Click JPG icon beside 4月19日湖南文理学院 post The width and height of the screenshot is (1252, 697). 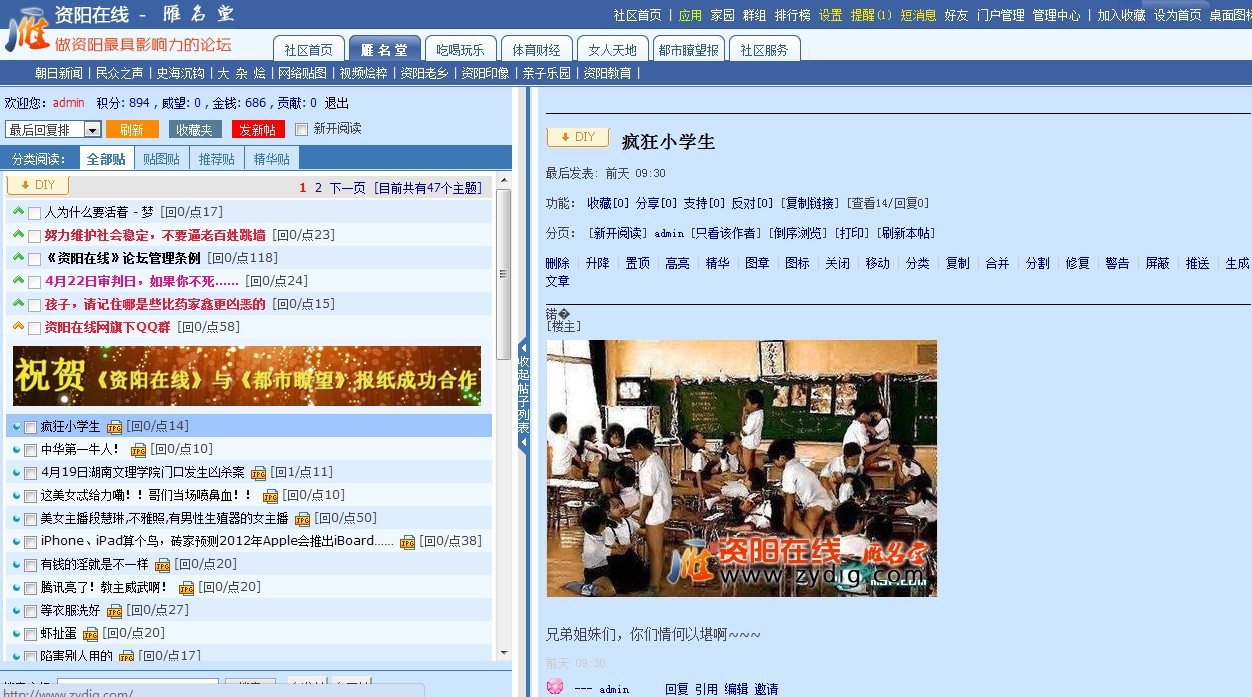pyautogui.click(x=258, y=473)
